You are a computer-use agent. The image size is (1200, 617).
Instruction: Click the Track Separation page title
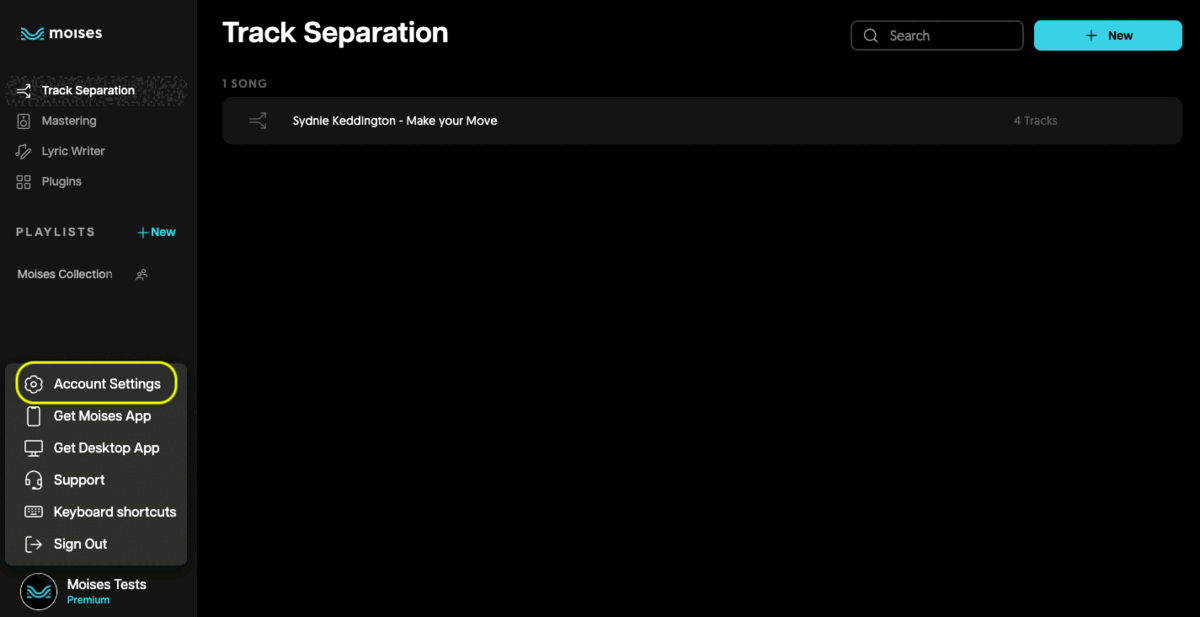click(335, 33)
